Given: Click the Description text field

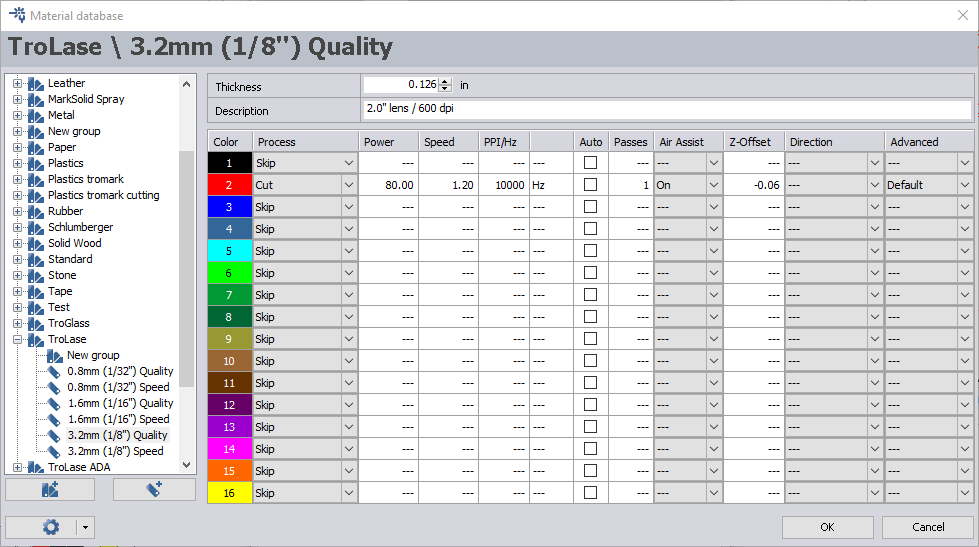Looking at the screenshot, I should click(x=666, y=109).
